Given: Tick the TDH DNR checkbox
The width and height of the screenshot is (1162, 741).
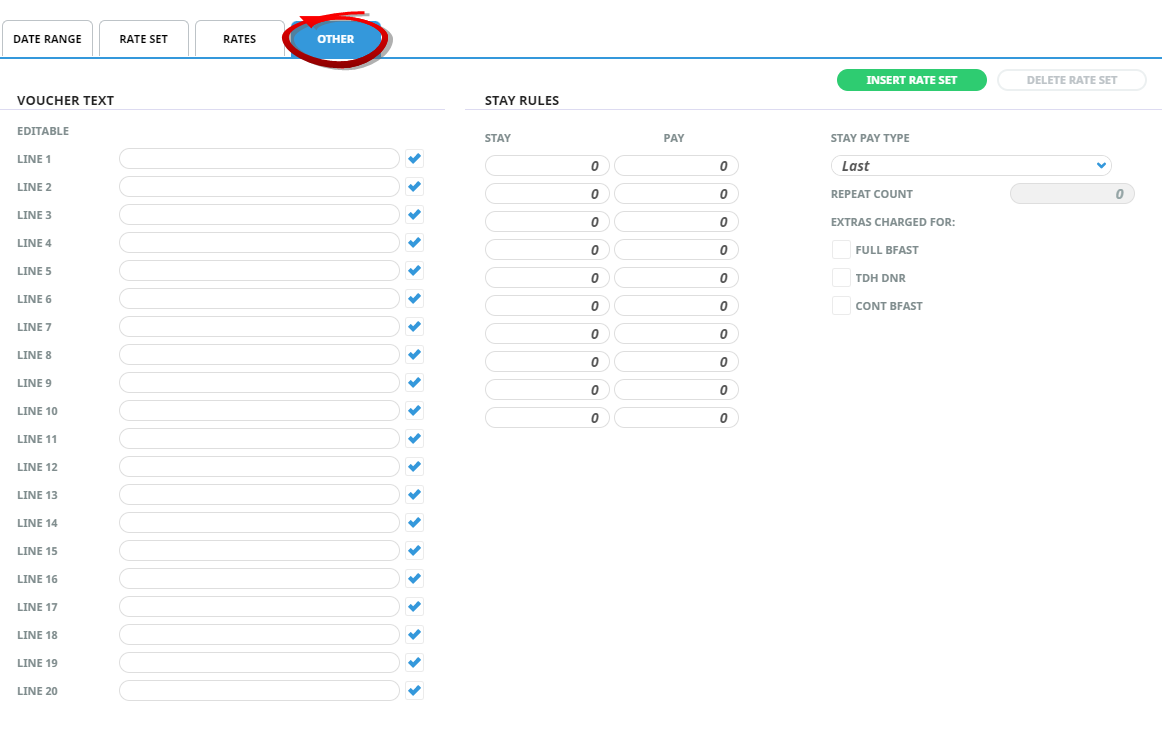Looking at the screenshot, I should [841, 278].
